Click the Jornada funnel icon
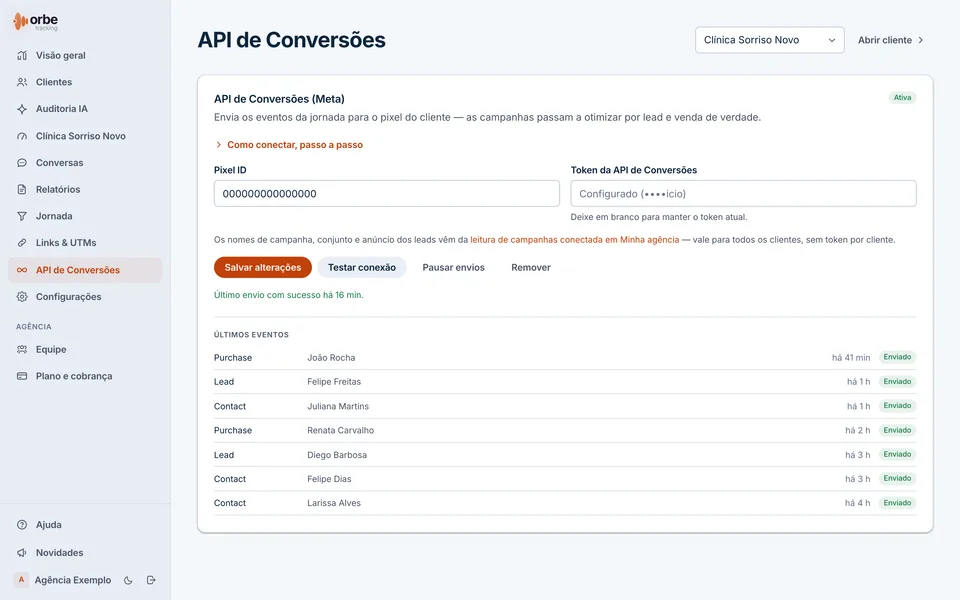Screen dimensions: 960x600 coord(22,216)
